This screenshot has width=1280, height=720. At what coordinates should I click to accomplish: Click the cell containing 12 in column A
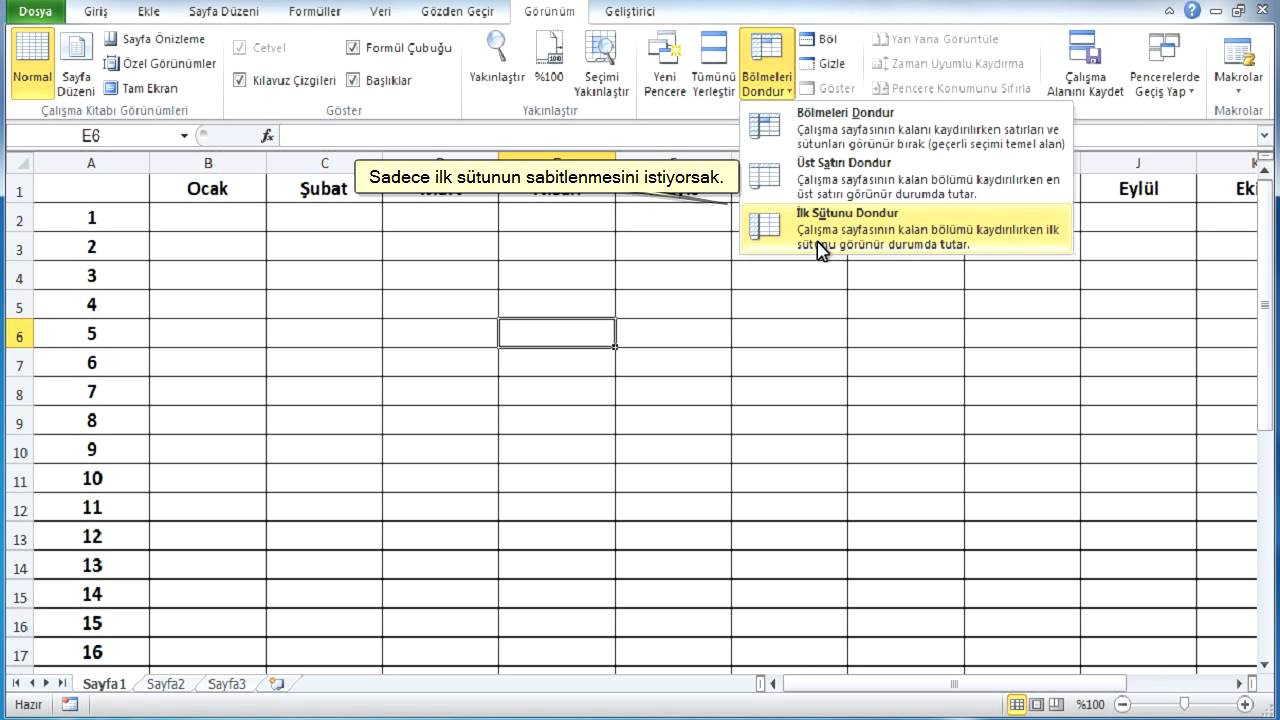(92, 536)
